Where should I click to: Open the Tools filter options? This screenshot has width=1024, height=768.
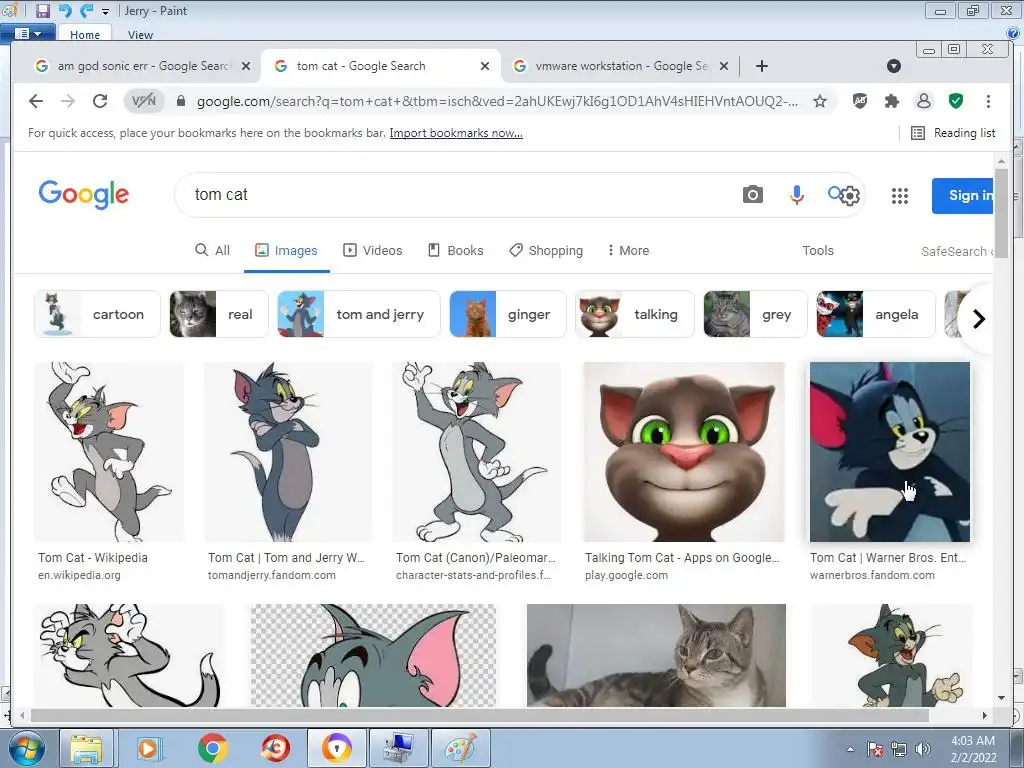click(x=818, y=251)
